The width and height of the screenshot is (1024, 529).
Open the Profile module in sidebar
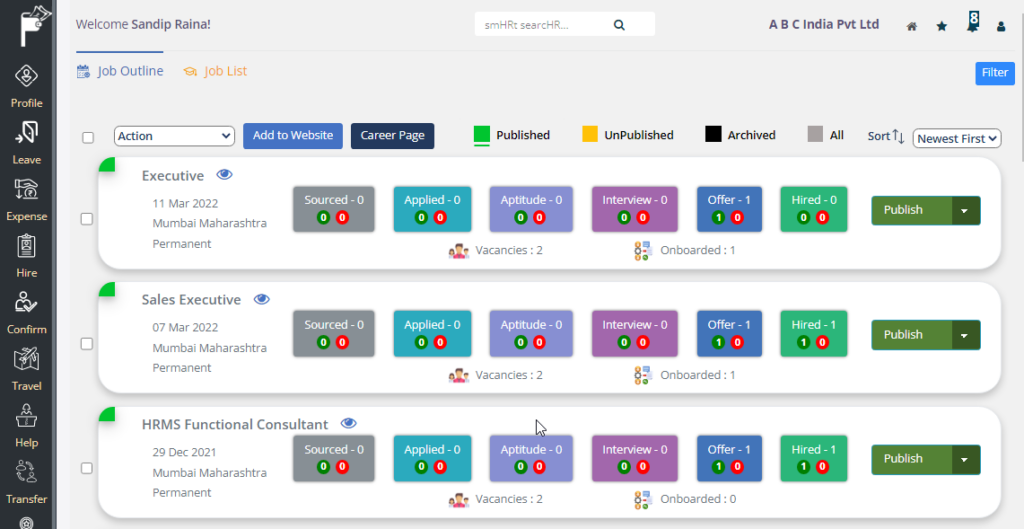[x=26, y=86]
